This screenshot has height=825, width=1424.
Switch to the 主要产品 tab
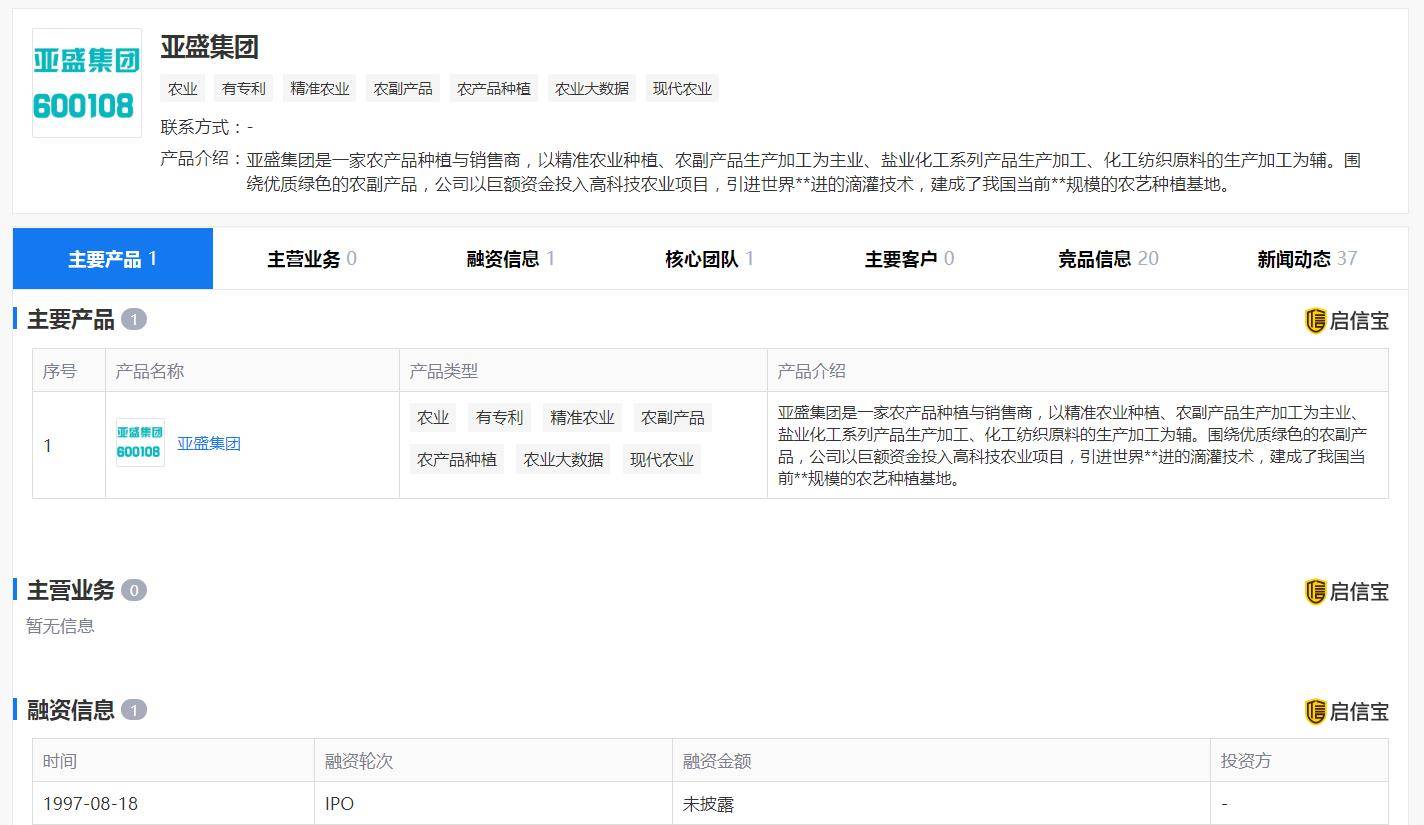coord(113,259)
